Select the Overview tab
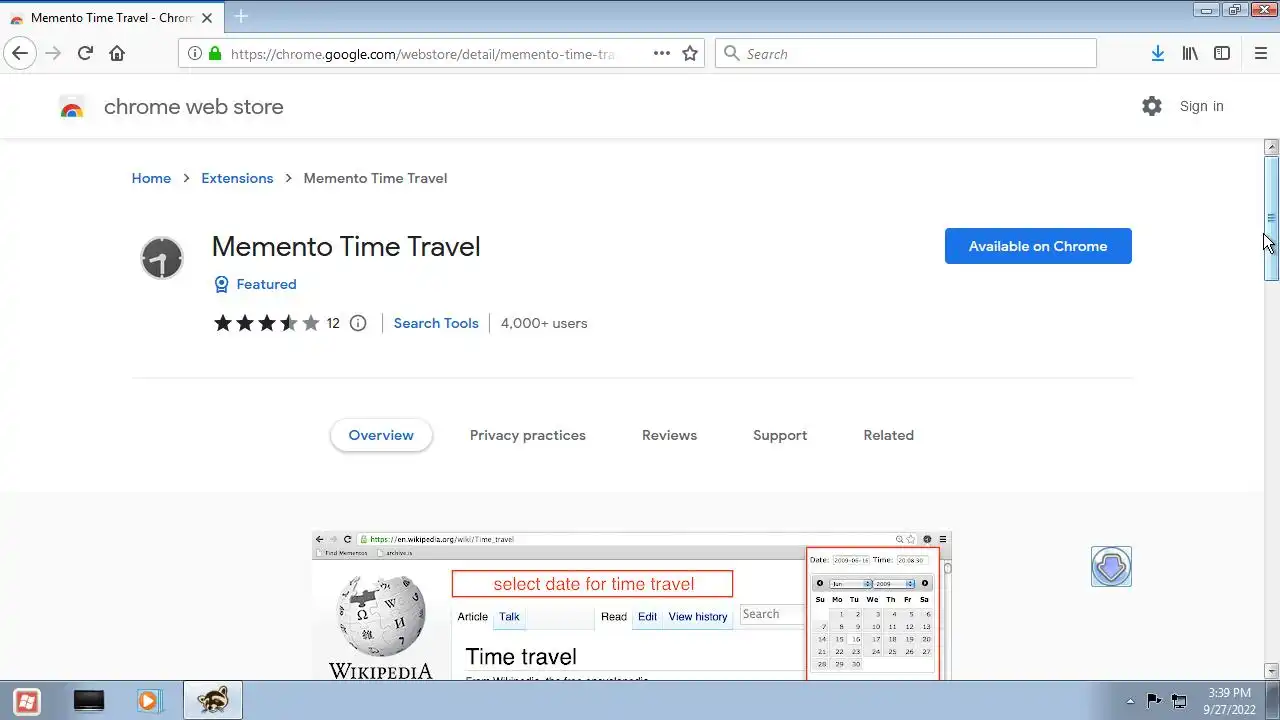Image resolution: width=1280 pixels, height=720 pixels. (381, 435)
